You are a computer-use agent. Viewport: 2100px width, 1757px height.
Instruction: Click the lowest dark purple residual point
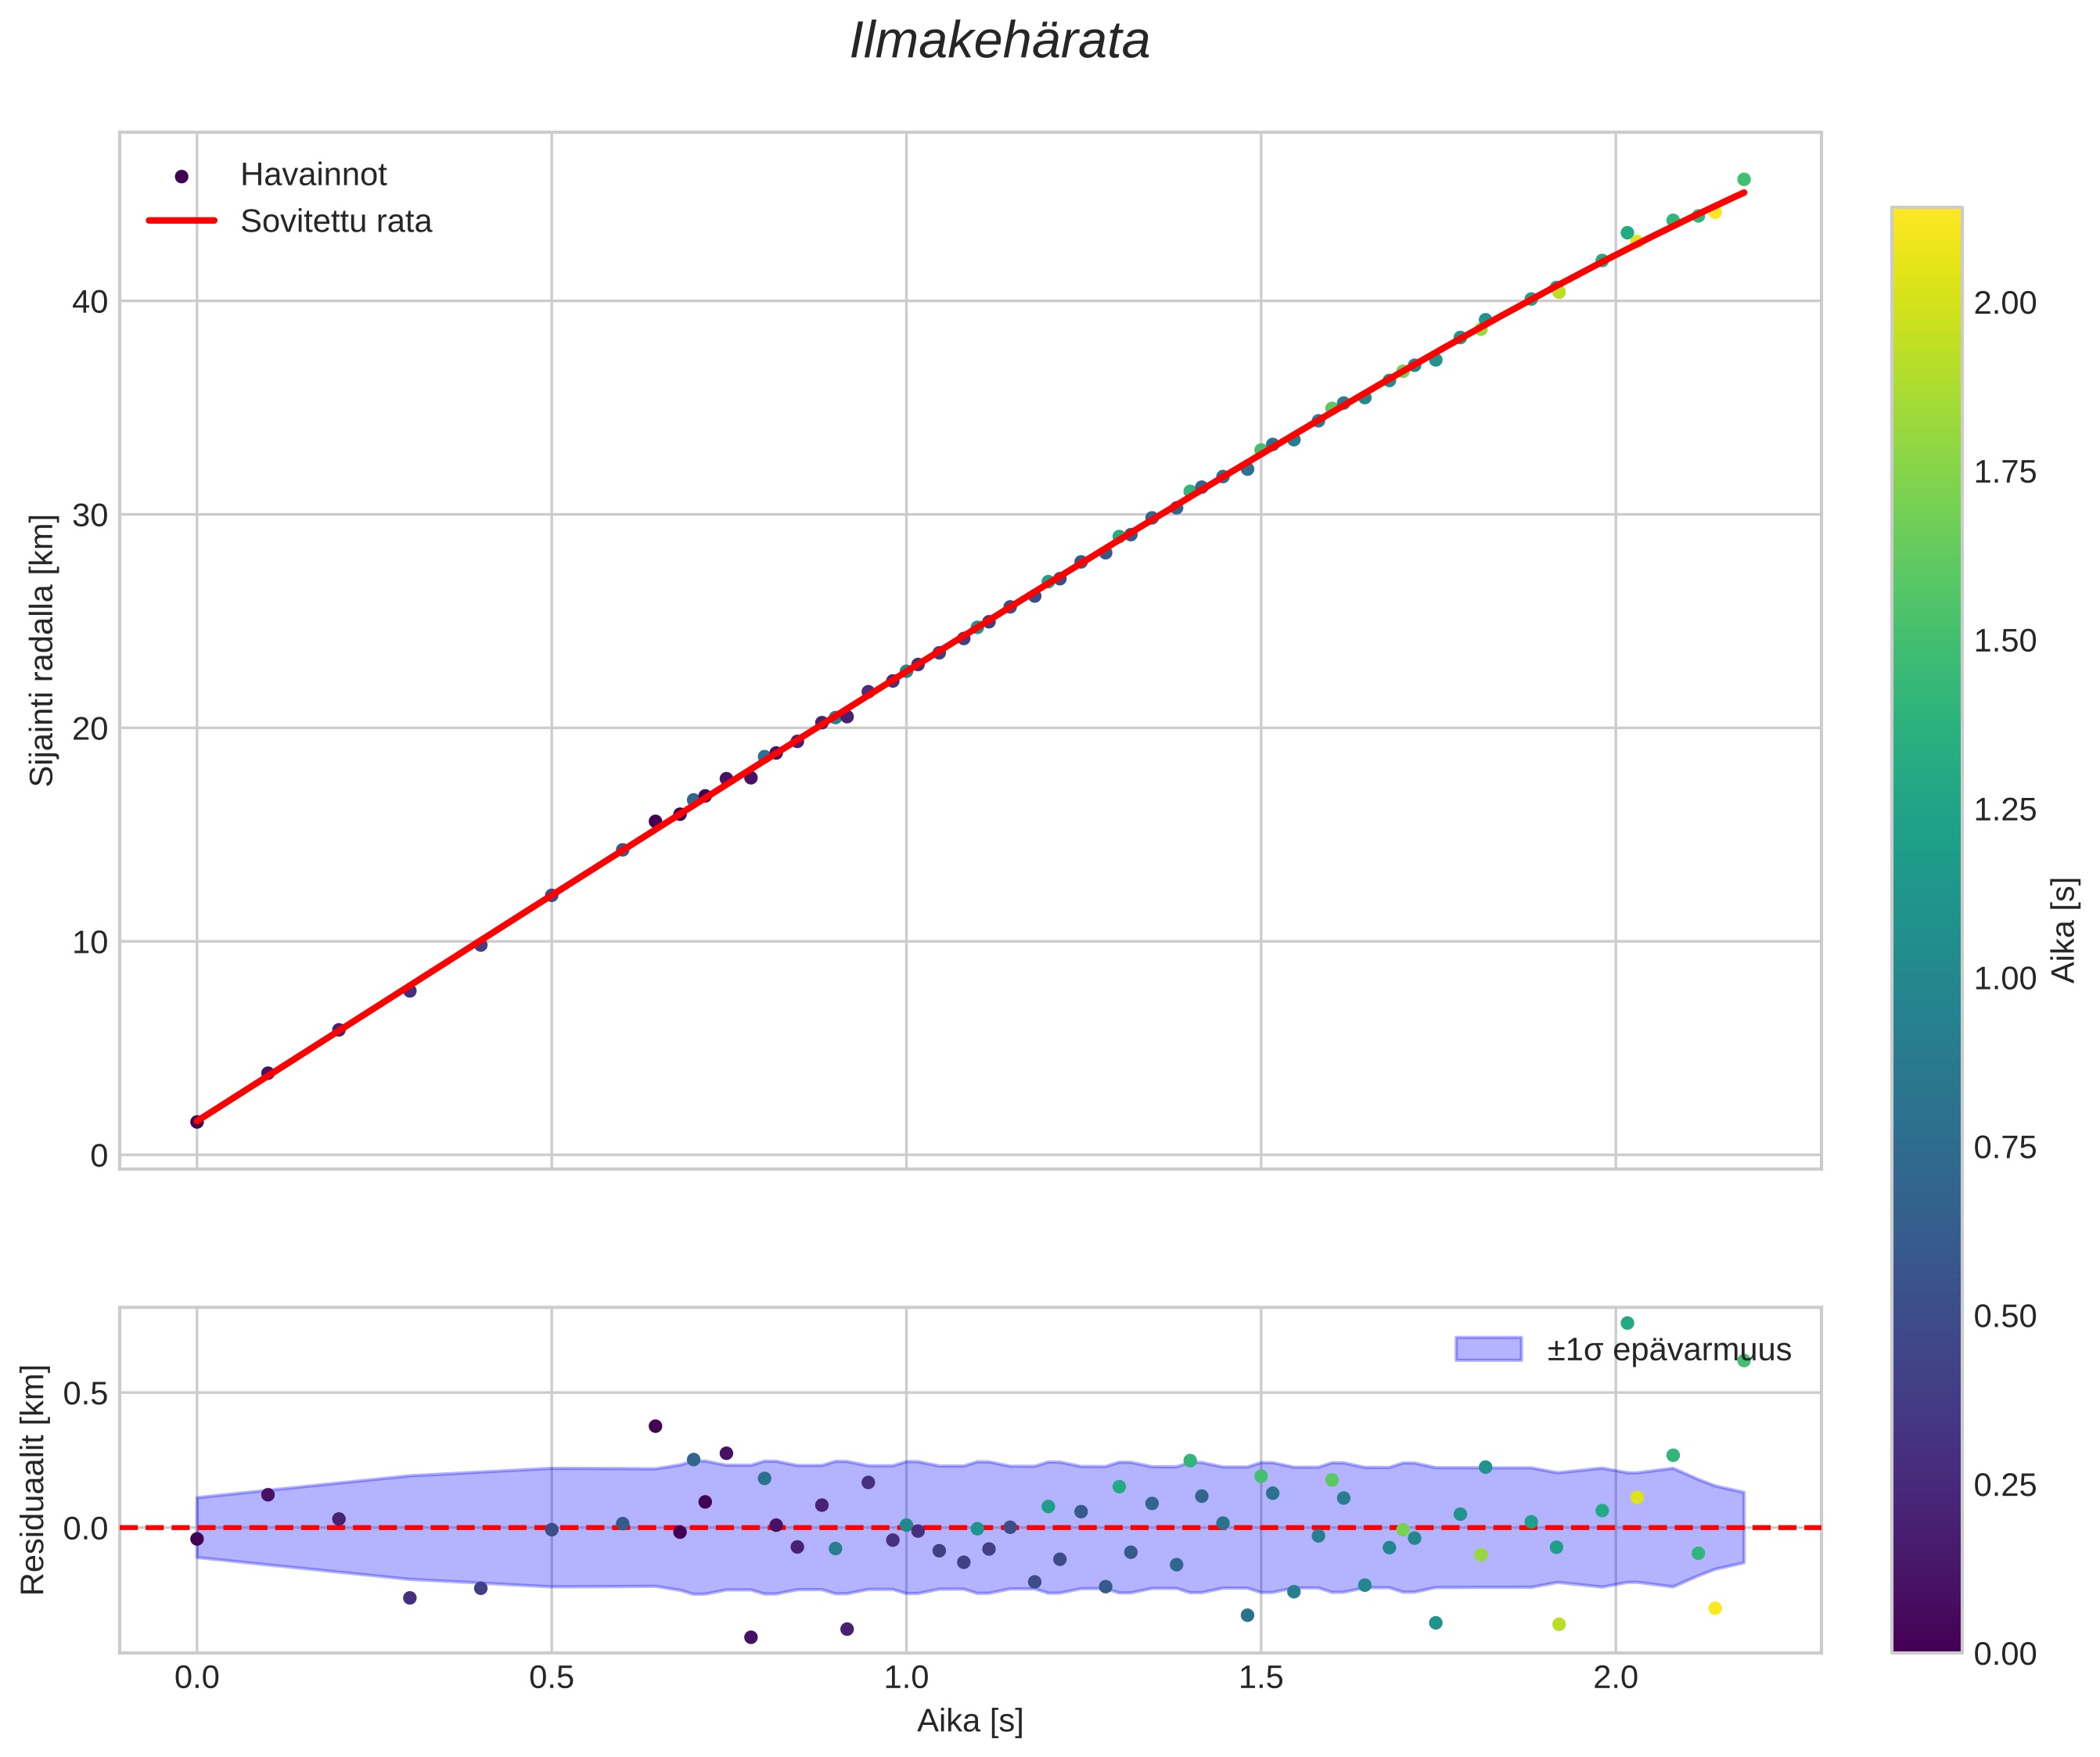[751, 1637]
